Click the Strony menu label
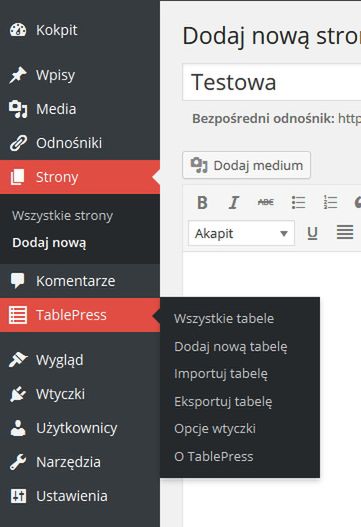 pos(57,177)
